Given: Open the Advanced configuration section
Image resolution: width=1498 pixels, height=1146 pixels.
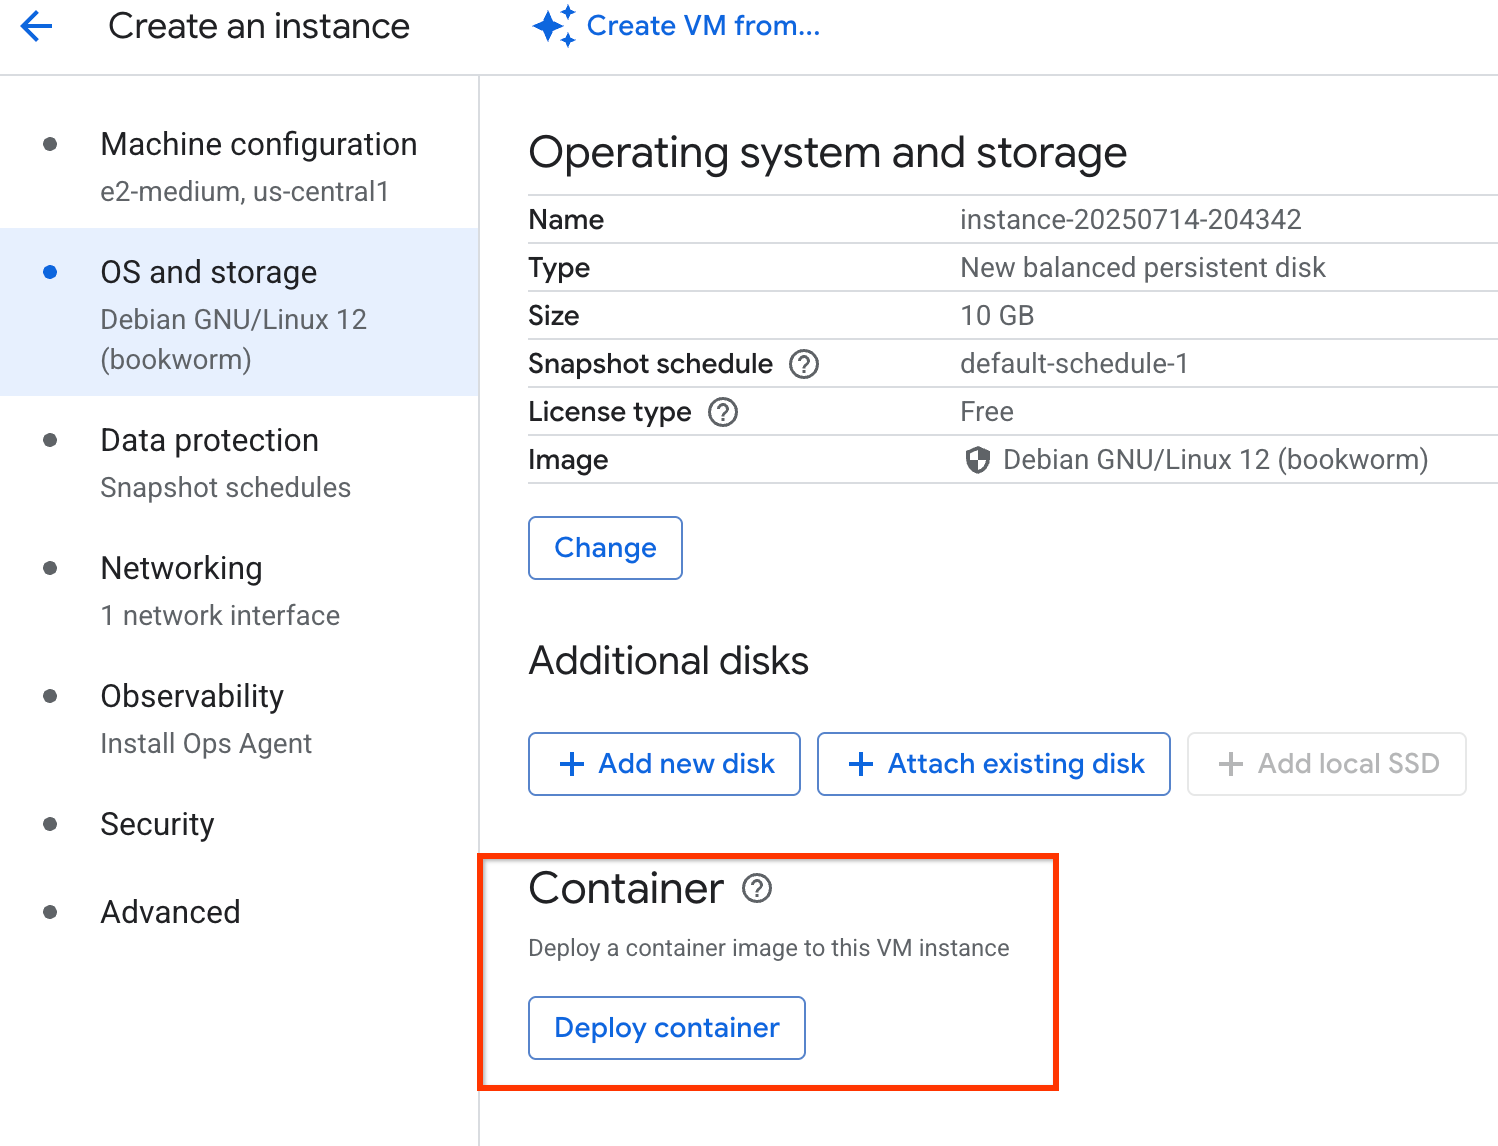Looking at the screenshot, I should (x=170, y=911).
